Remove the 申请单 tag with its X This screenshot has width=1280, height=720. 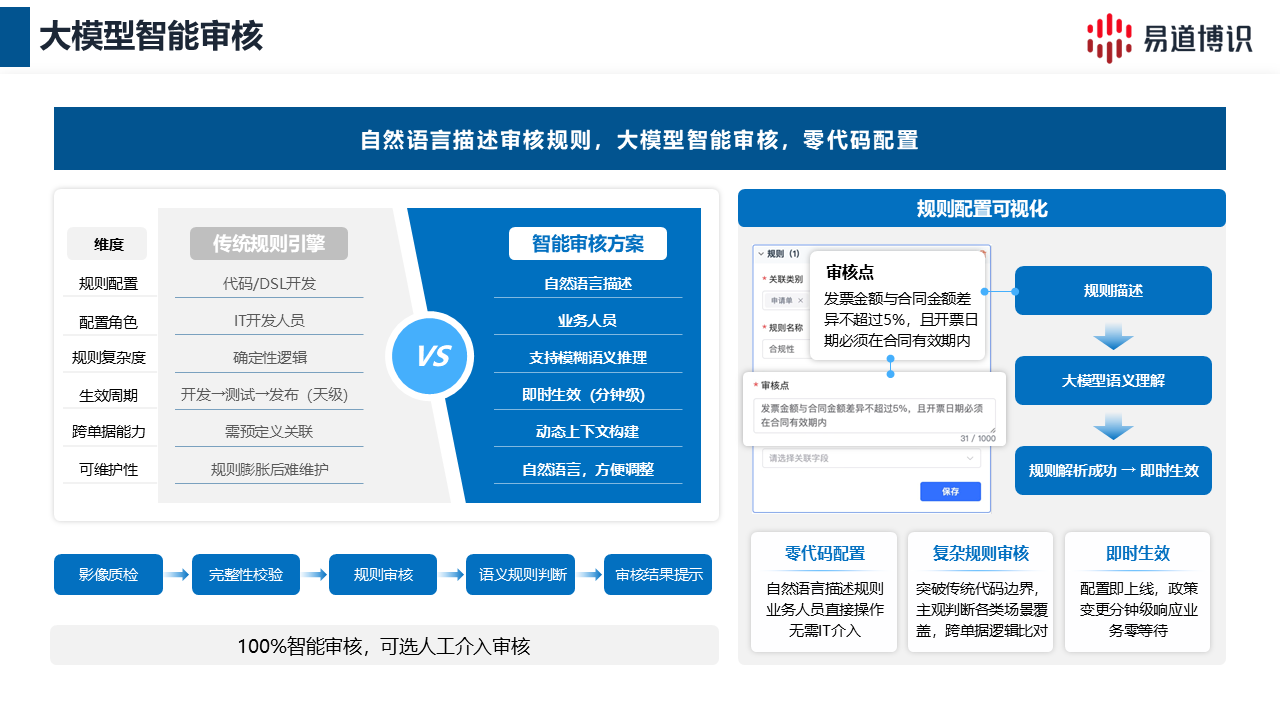pyautogui.click(x=800, y=300)
